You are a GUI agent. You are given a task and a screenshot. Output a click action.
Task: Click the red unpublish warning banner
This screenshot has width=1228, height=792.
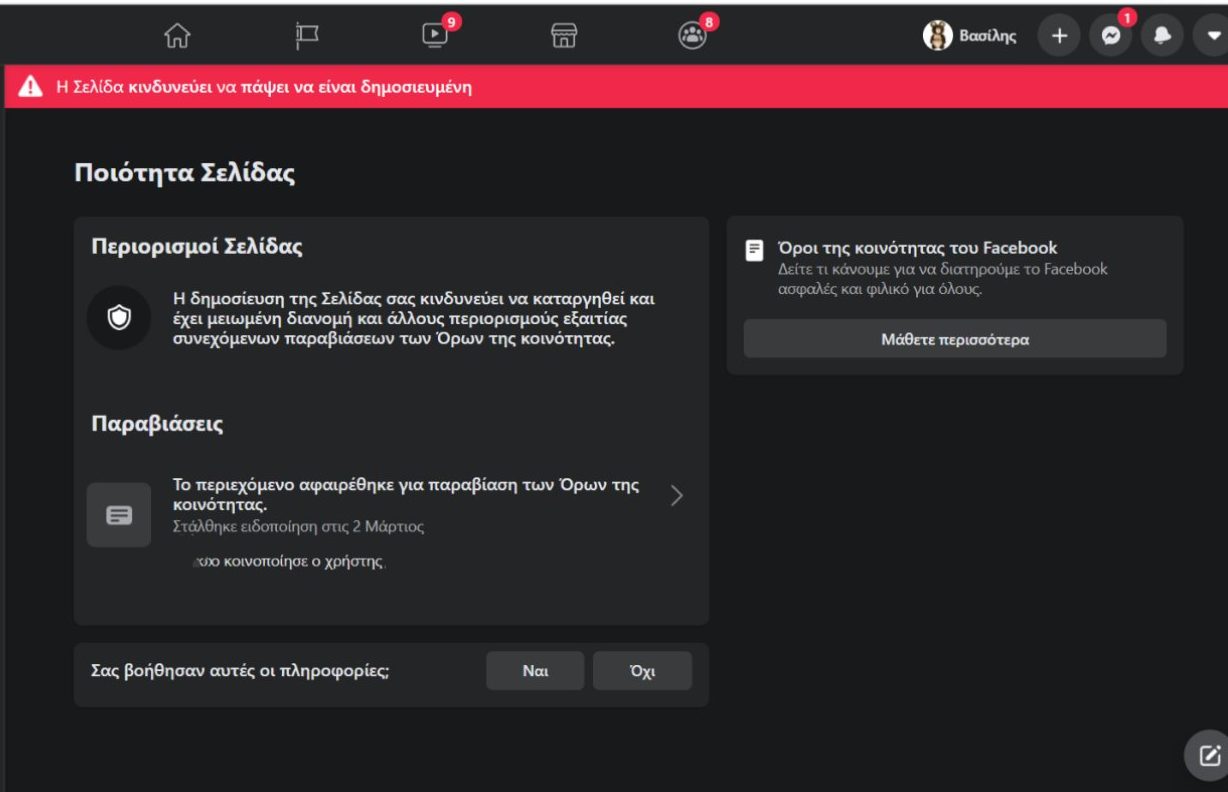(614, 87)
